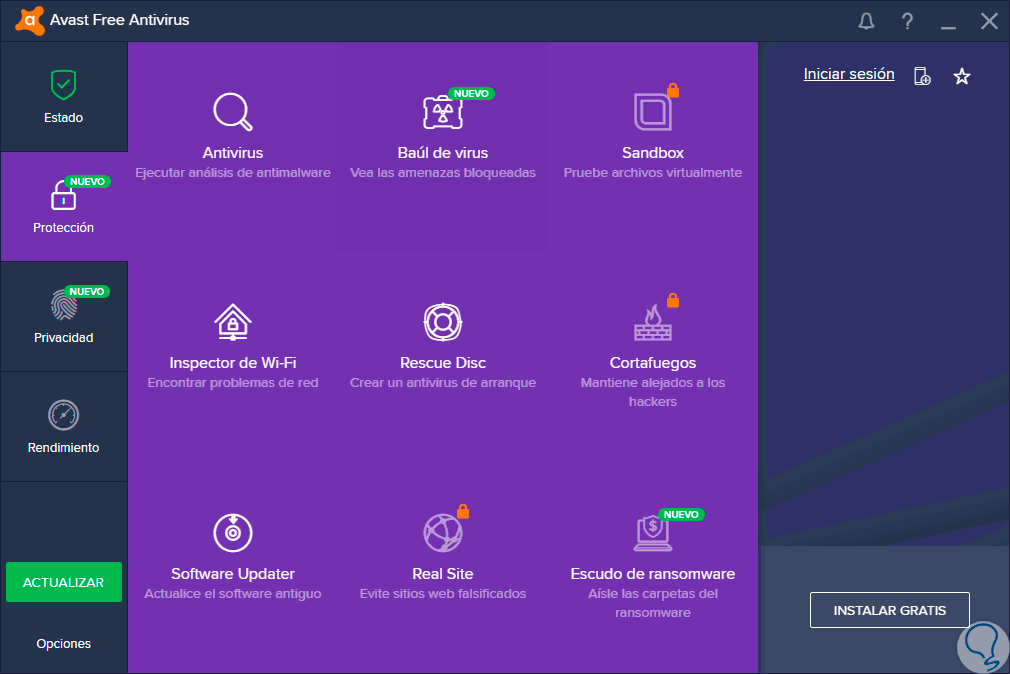
Task: Click the Cortafuegos title text
Action: pyautogui.click(x=653, y=363)
